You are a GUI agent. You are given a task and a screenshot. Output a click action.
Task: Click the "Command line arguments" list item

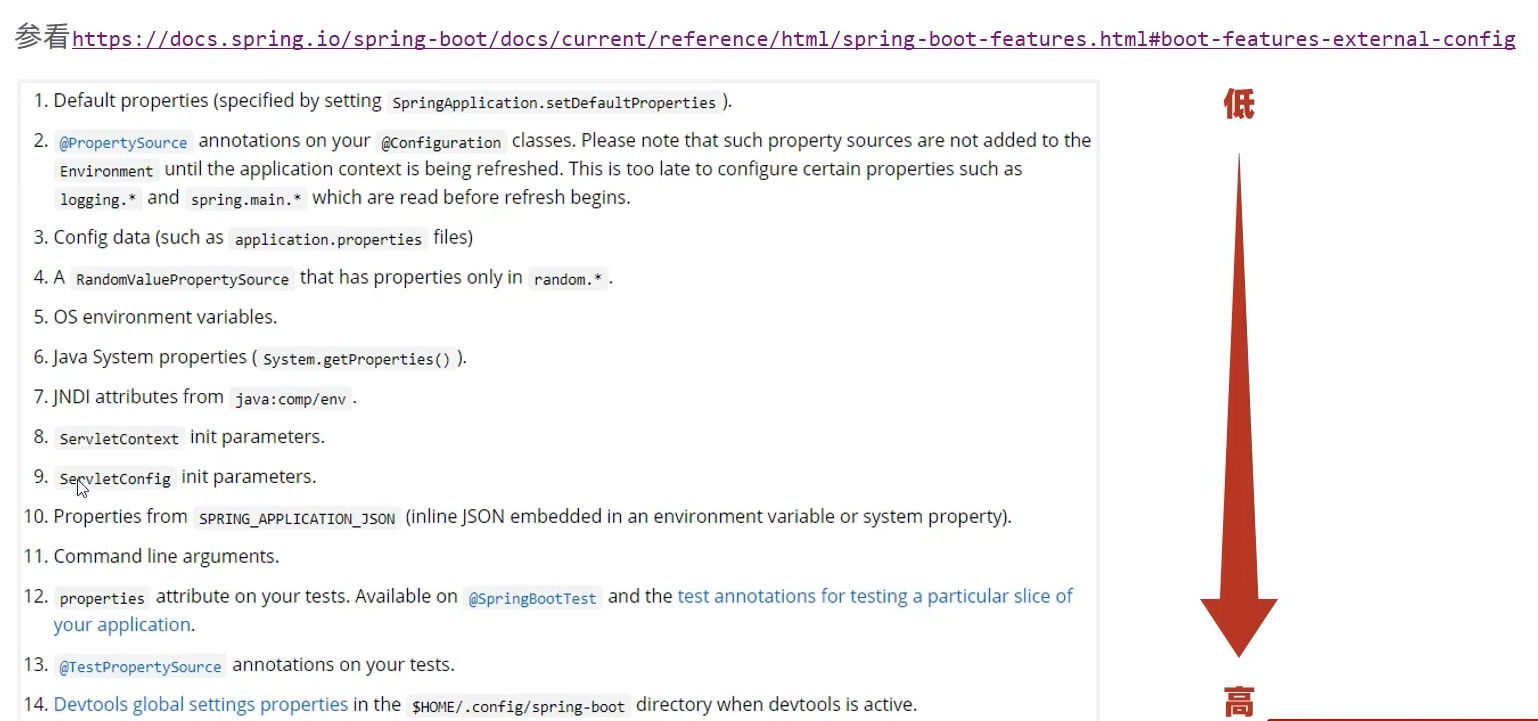[166, 556]
